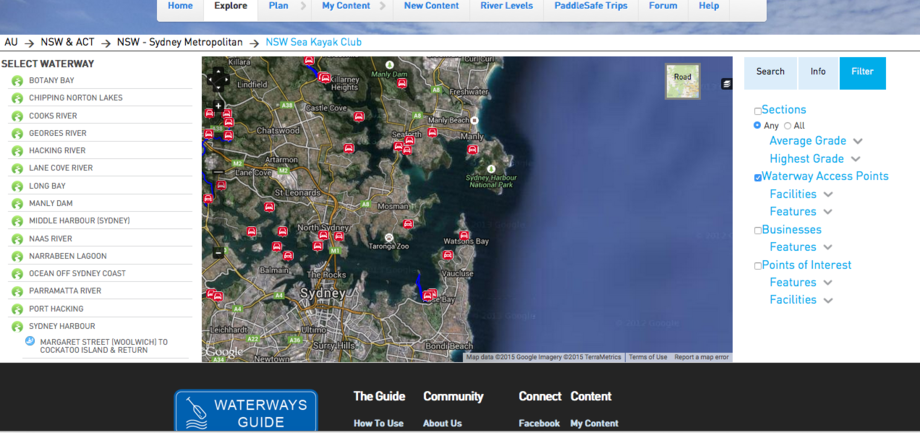Expand Features under Waterway Access Points

point(827,212)
